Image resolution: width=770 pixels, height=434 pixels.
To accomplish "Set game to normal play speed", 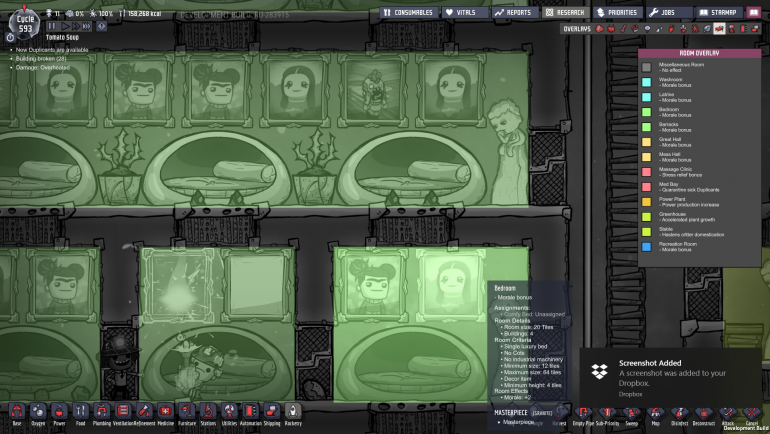I will click(64, 26).
